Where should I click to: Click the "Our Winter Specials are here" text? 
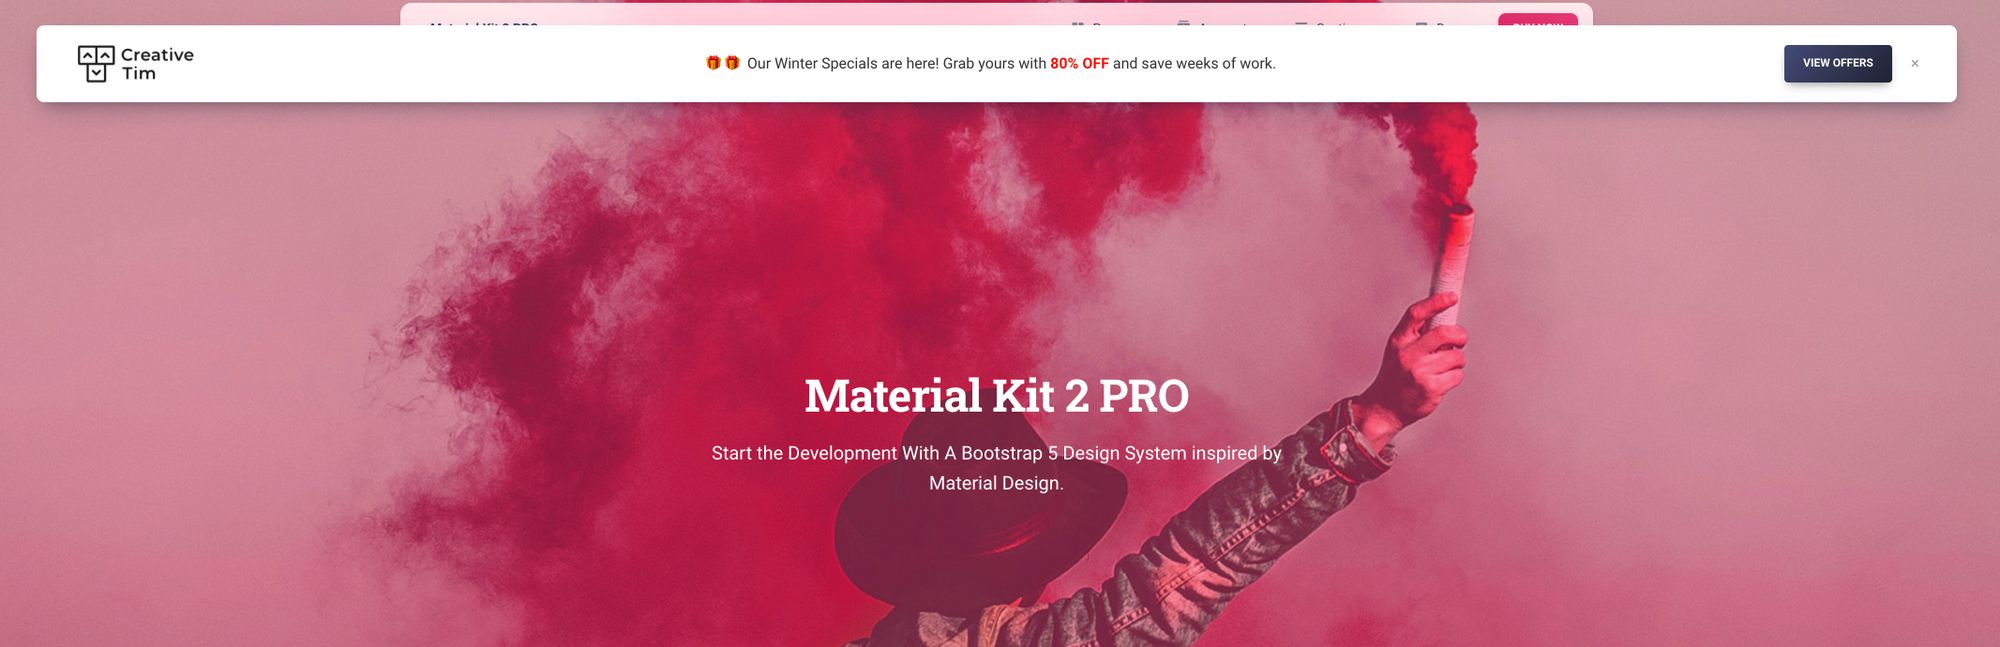pyautogui.click(x=843, y=63)
